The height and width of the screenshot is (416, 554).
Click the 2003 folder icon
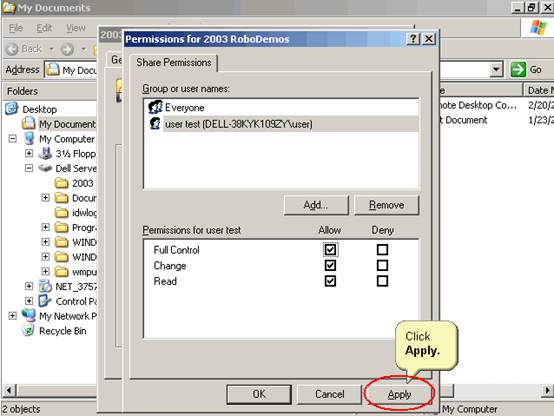61,183
